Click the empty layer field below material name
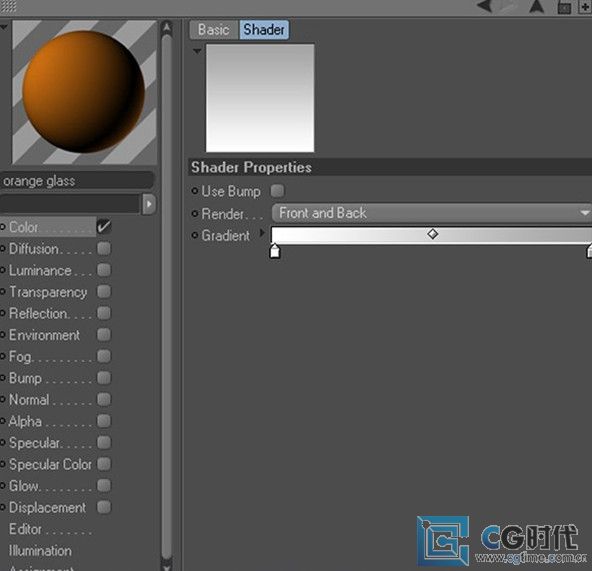592x571 pixels. (70, 204)
